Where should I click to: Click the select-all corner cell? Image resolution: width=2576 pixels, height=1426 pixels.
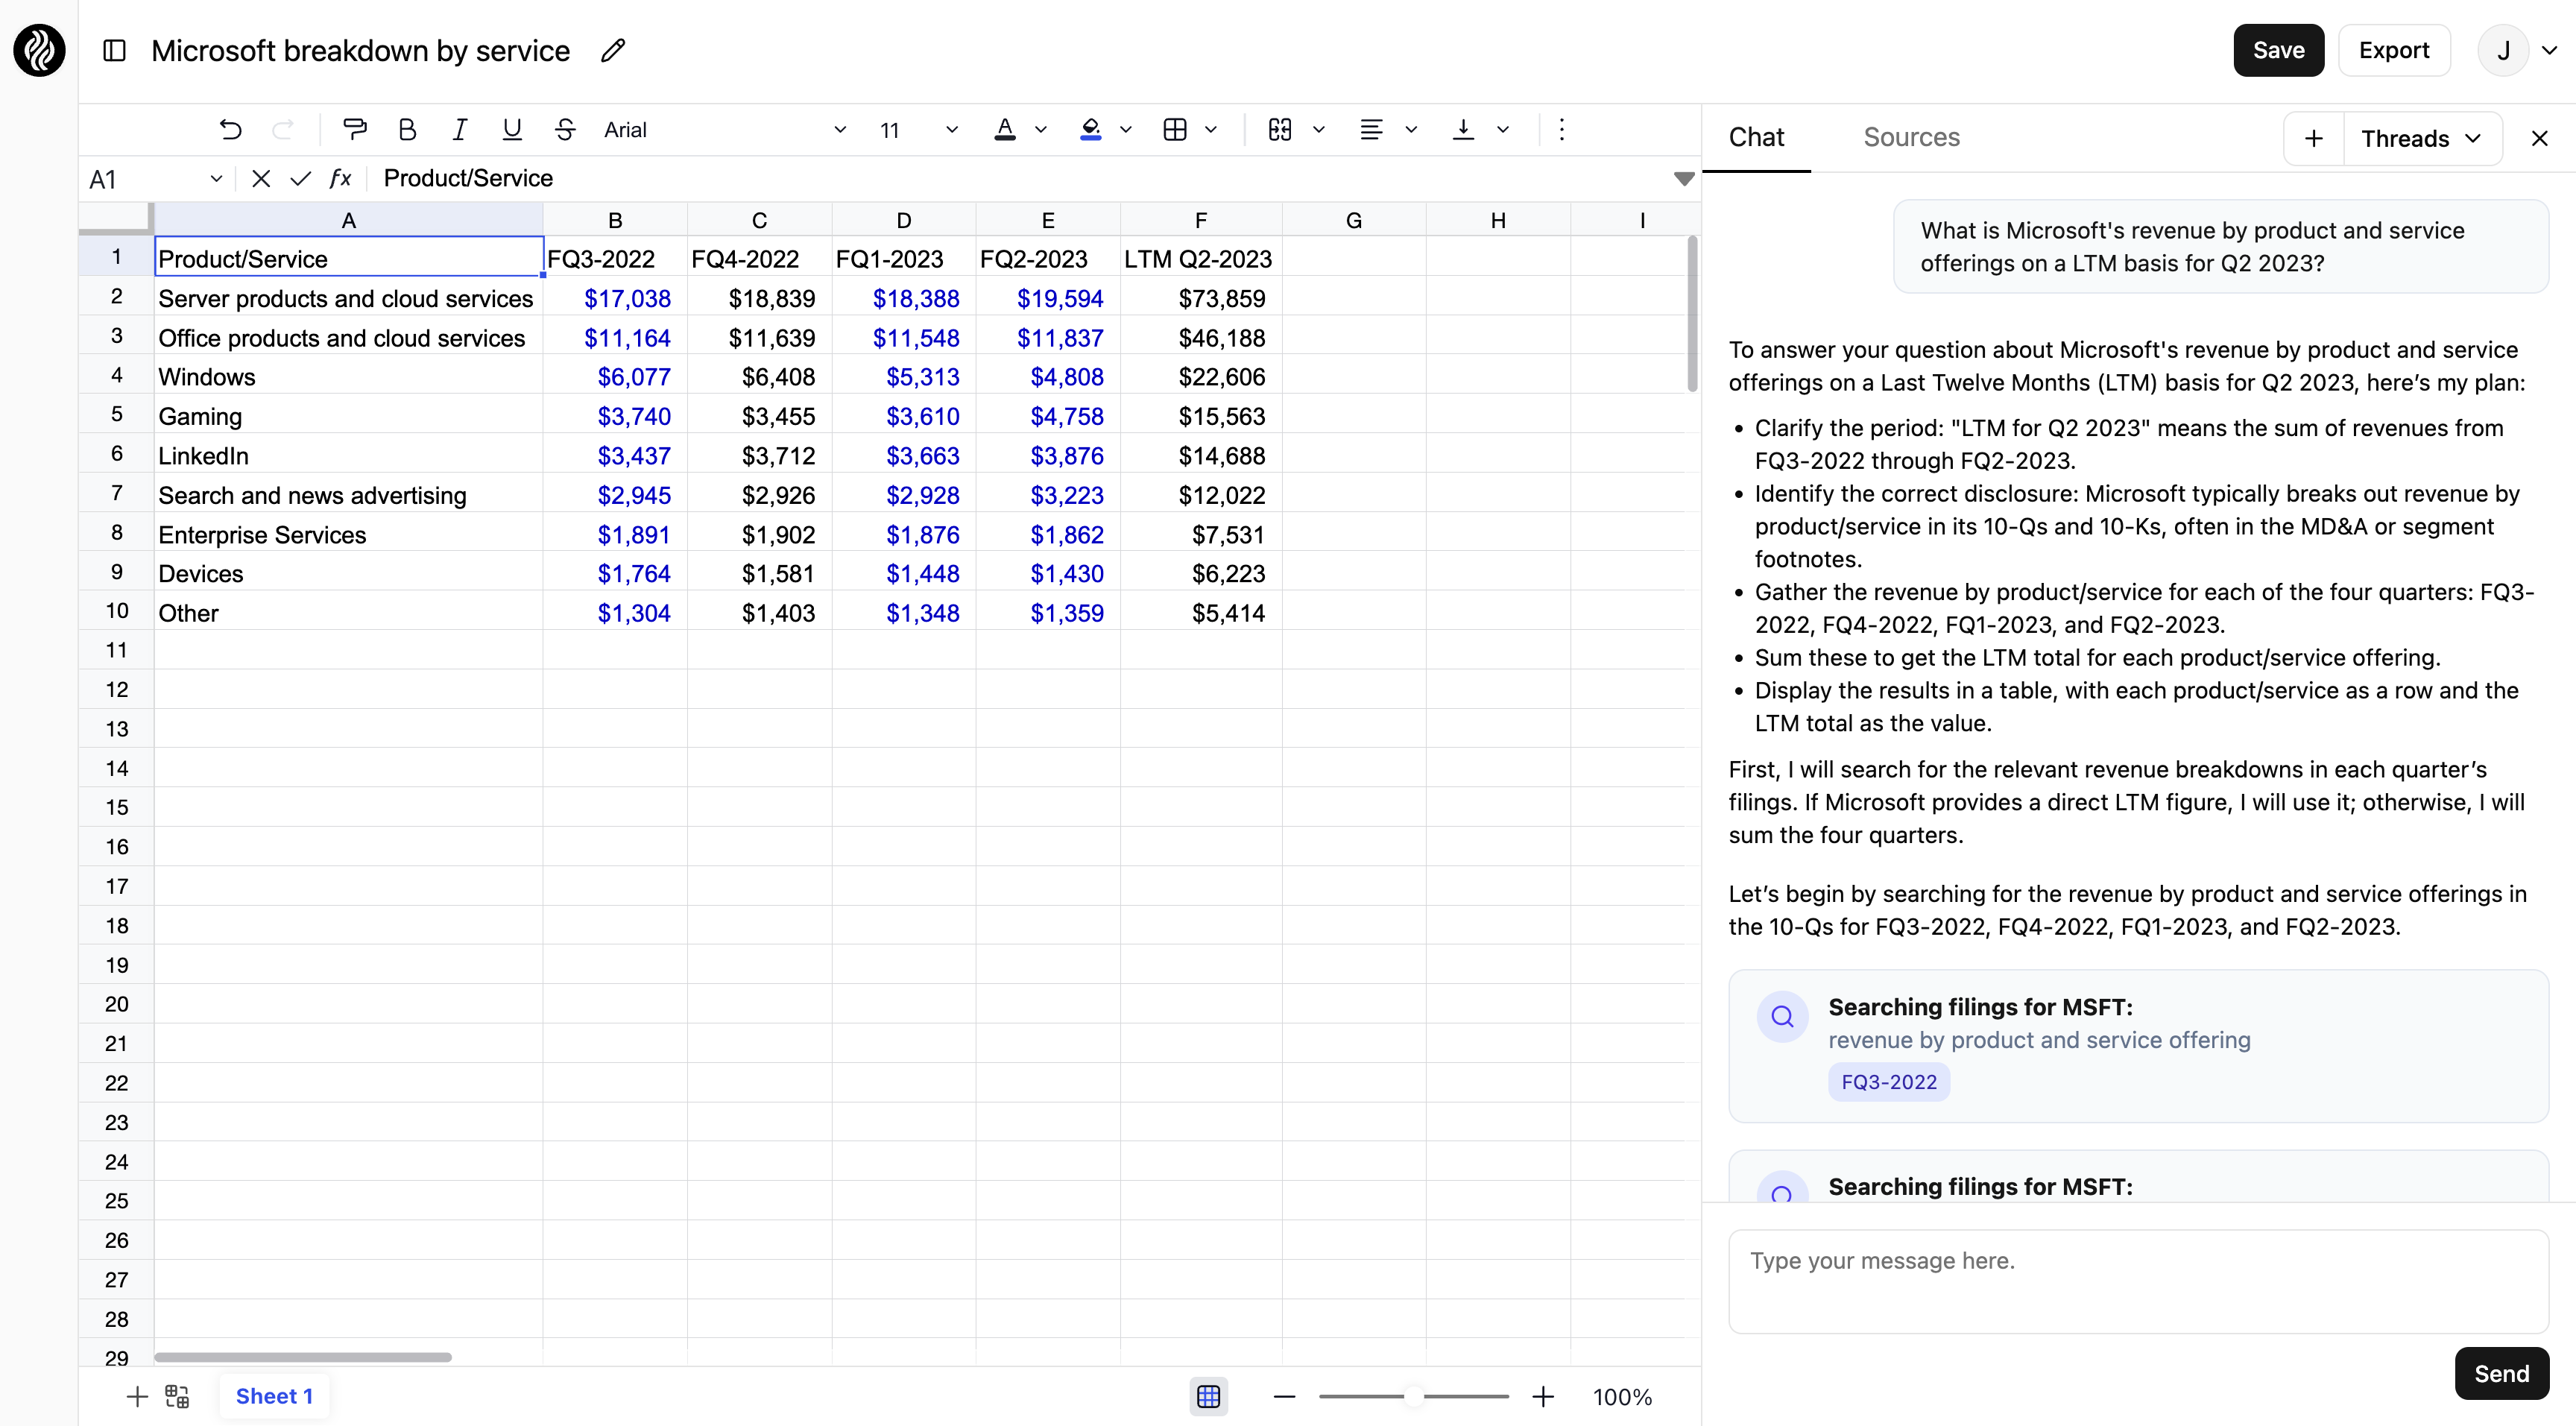(116, 219)
